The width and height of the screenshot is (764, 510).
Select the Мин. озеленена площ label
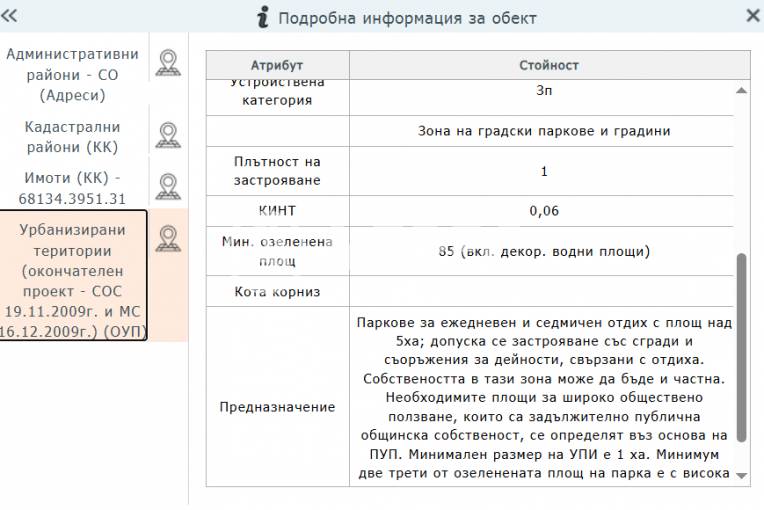pos(277,251)
